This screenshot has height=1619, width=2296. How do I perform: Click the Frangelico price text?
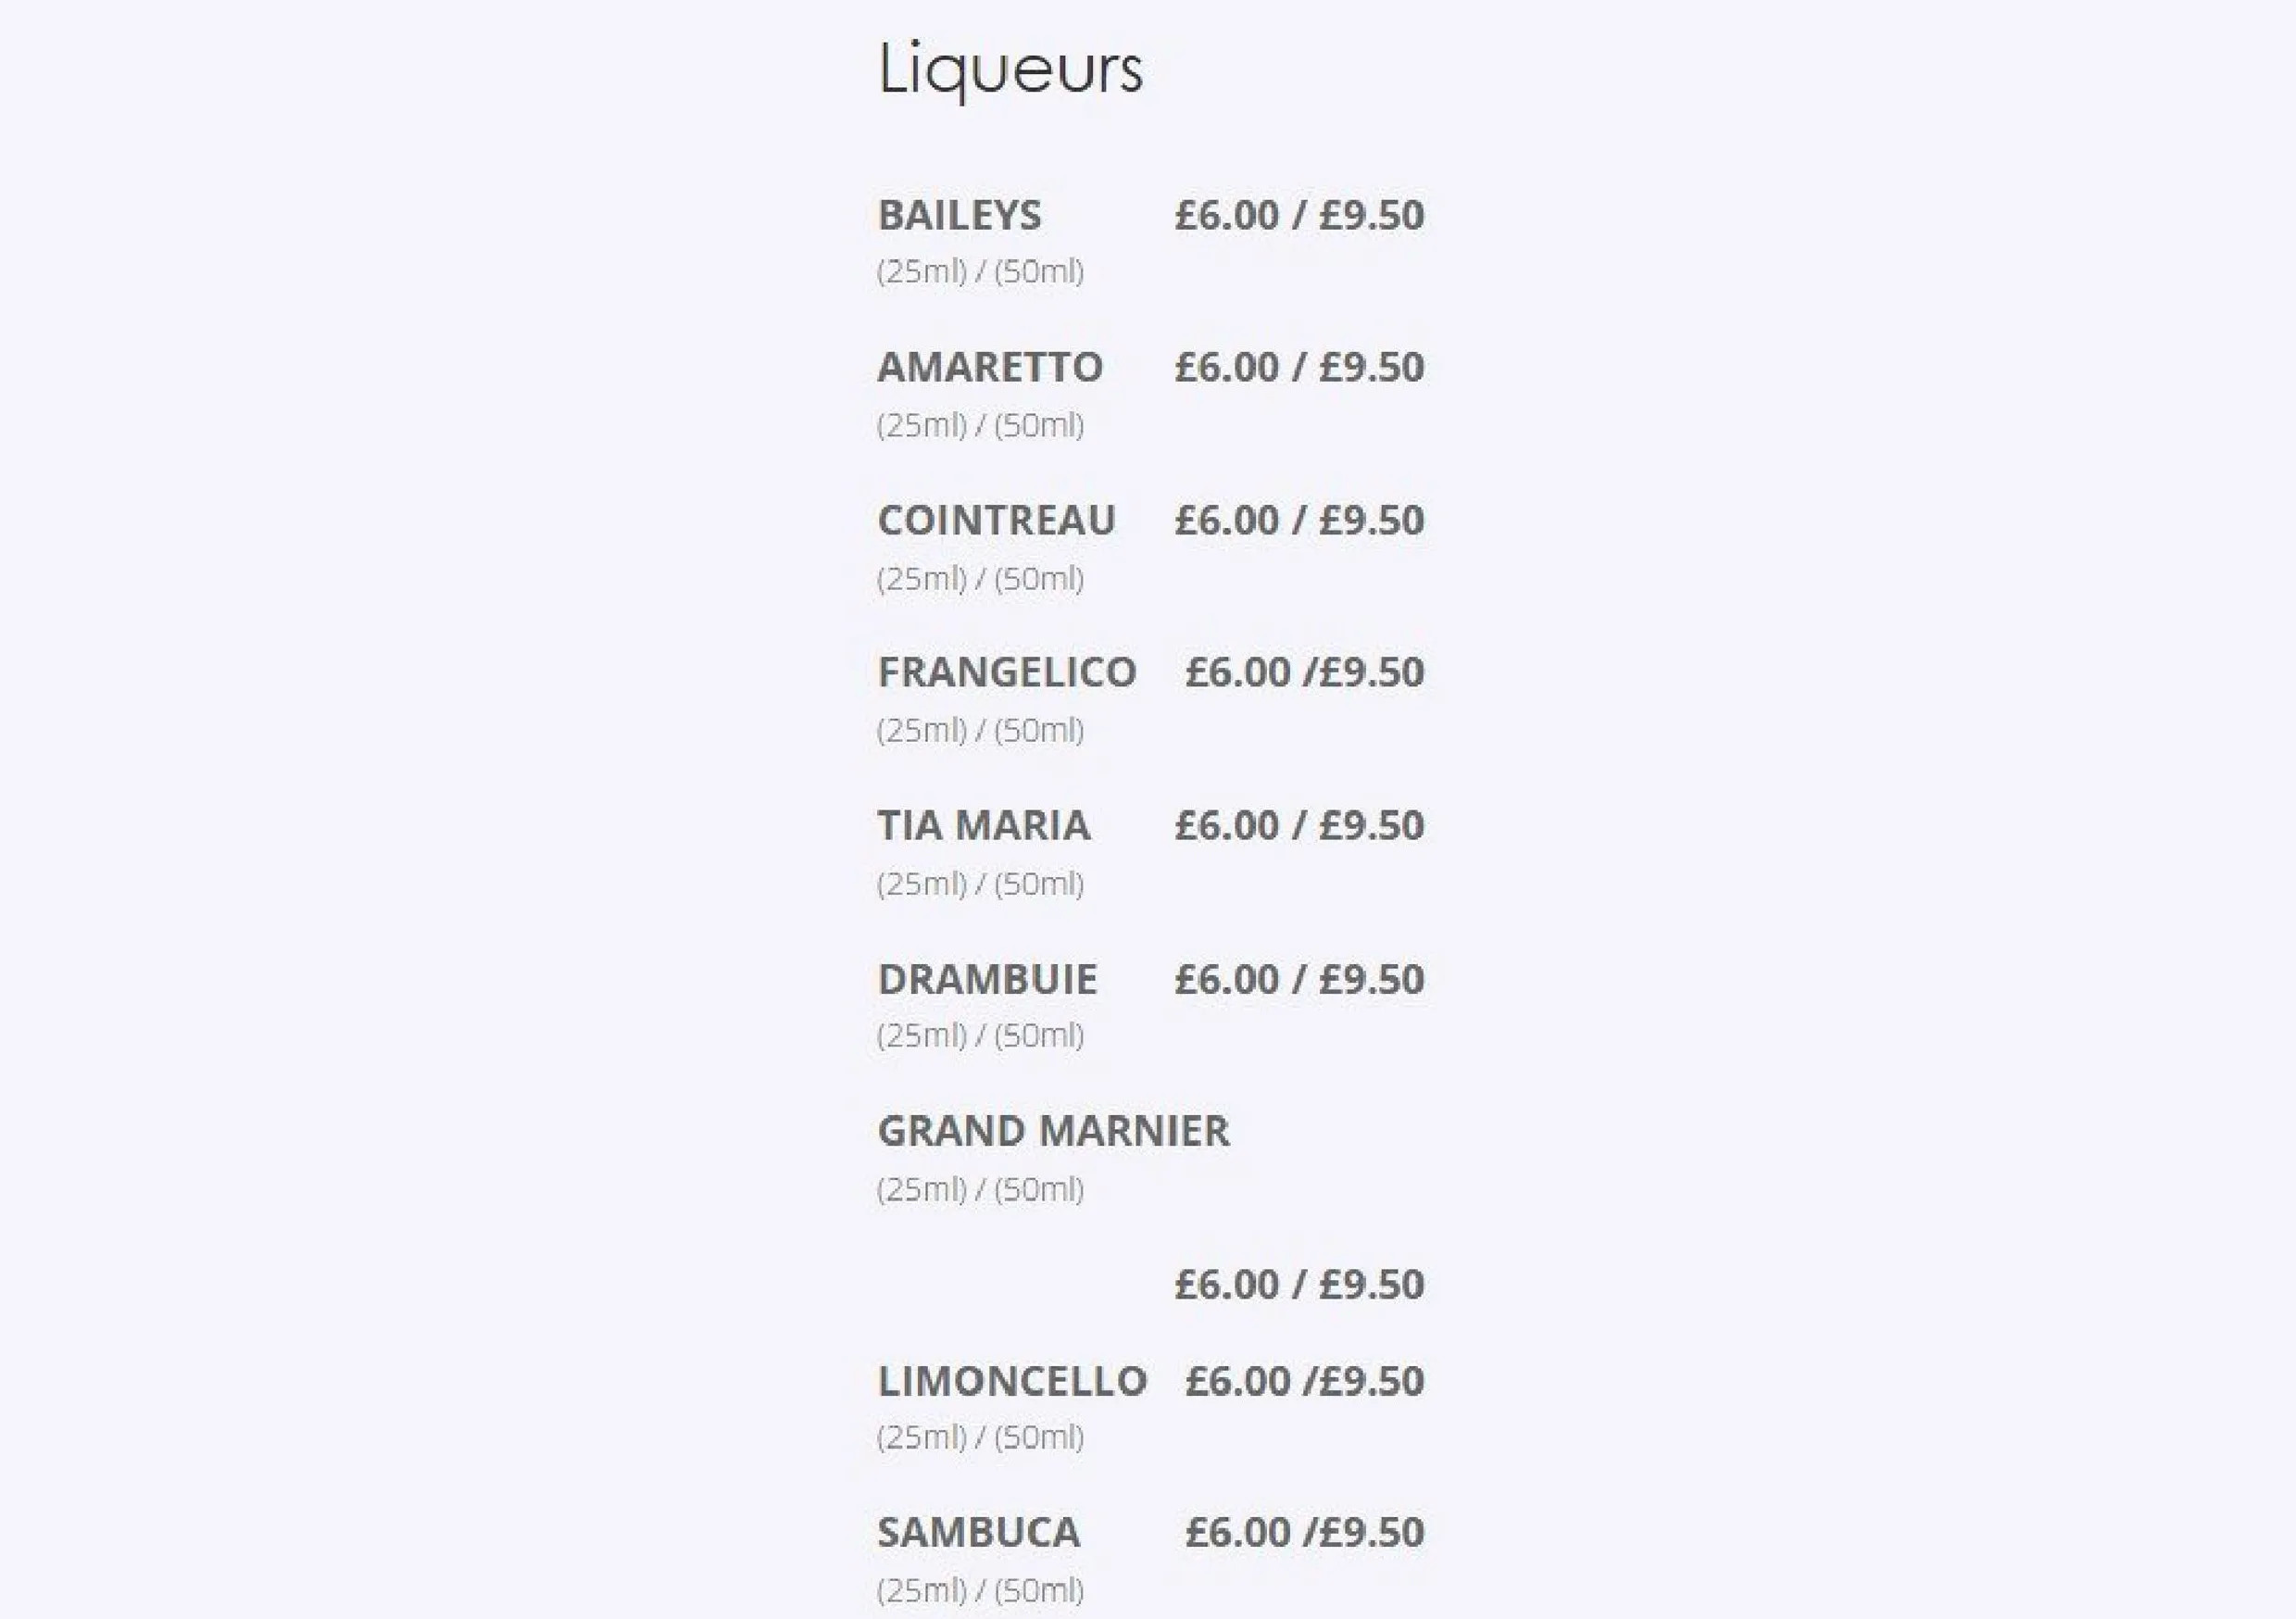(x=1304, y=672)
